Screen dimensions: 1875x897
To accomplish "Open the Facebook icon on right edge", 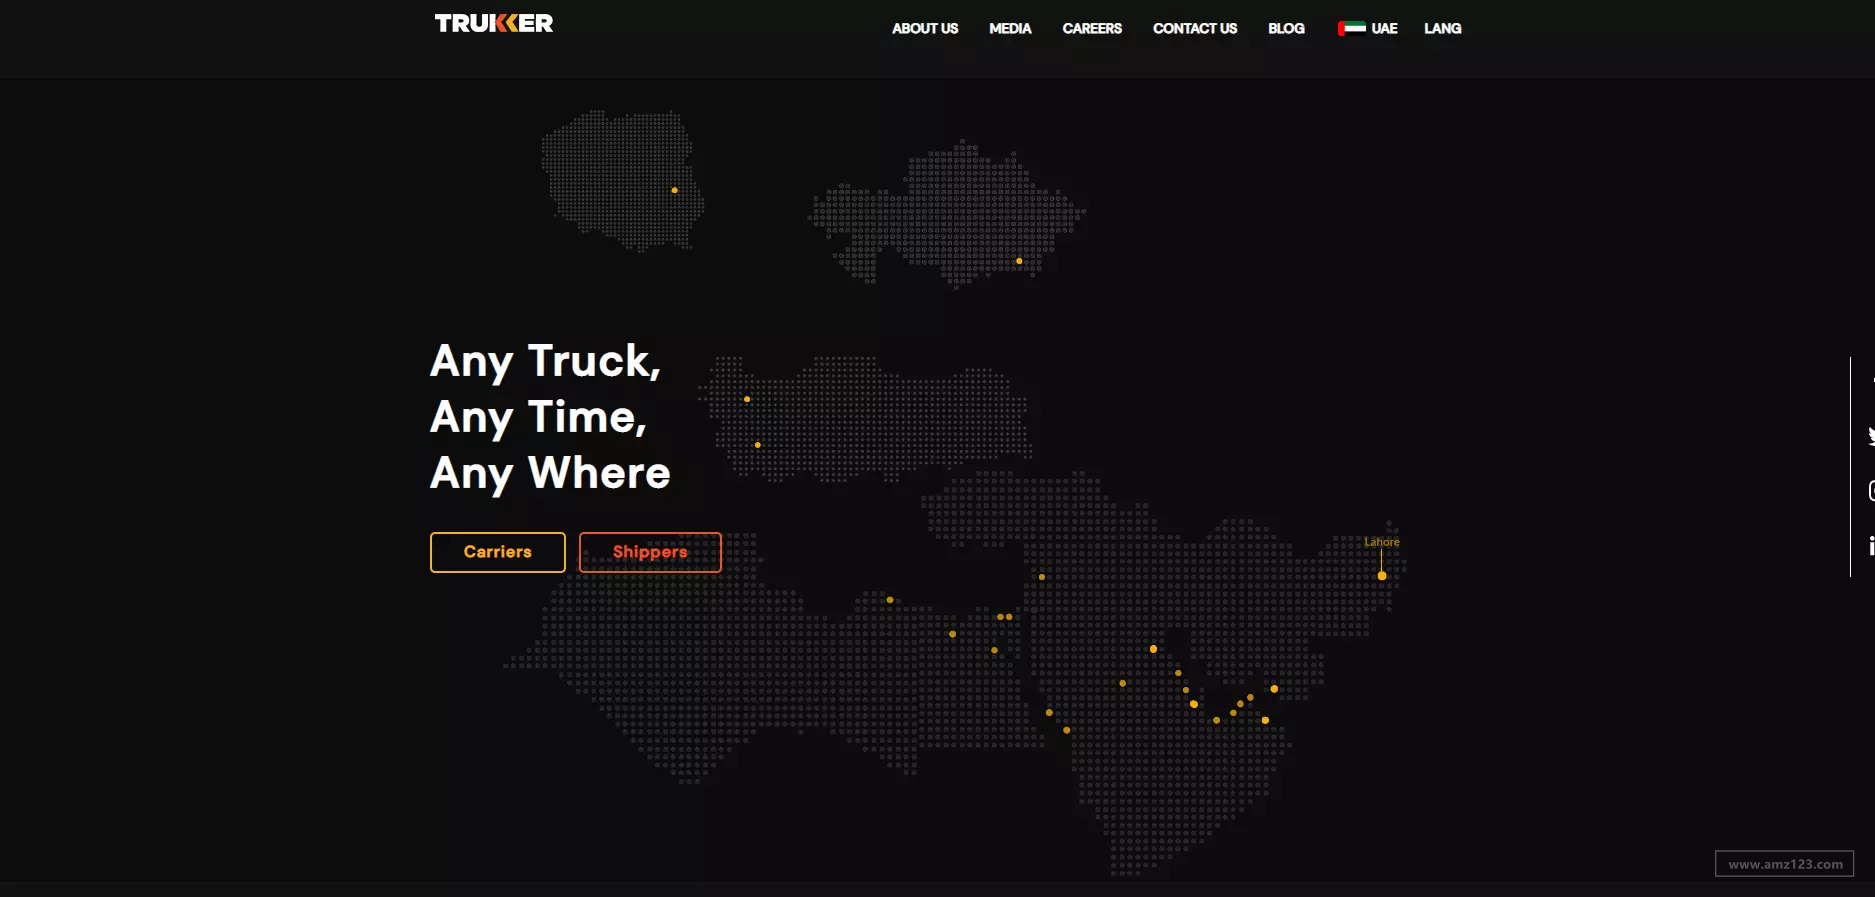I will click(x=1872, y=382).
